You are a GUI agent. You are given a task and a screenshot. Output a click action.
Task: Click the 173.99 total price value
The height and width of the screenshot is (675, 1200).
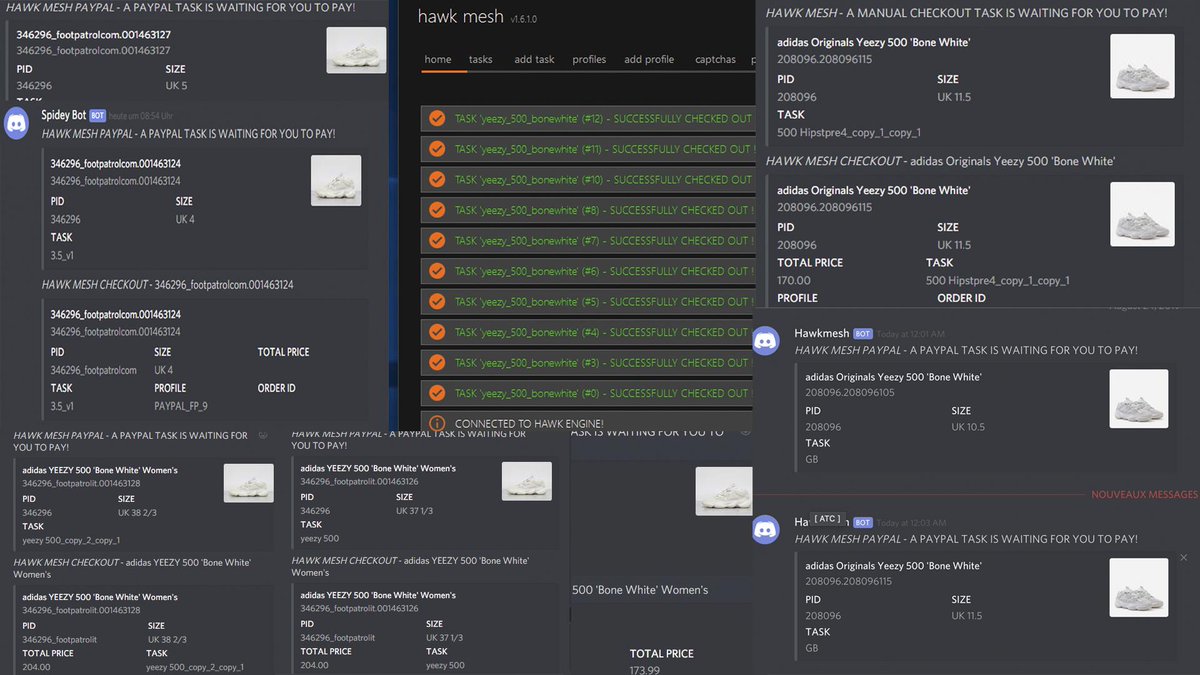pyautogui.click(x=644, y=669)
